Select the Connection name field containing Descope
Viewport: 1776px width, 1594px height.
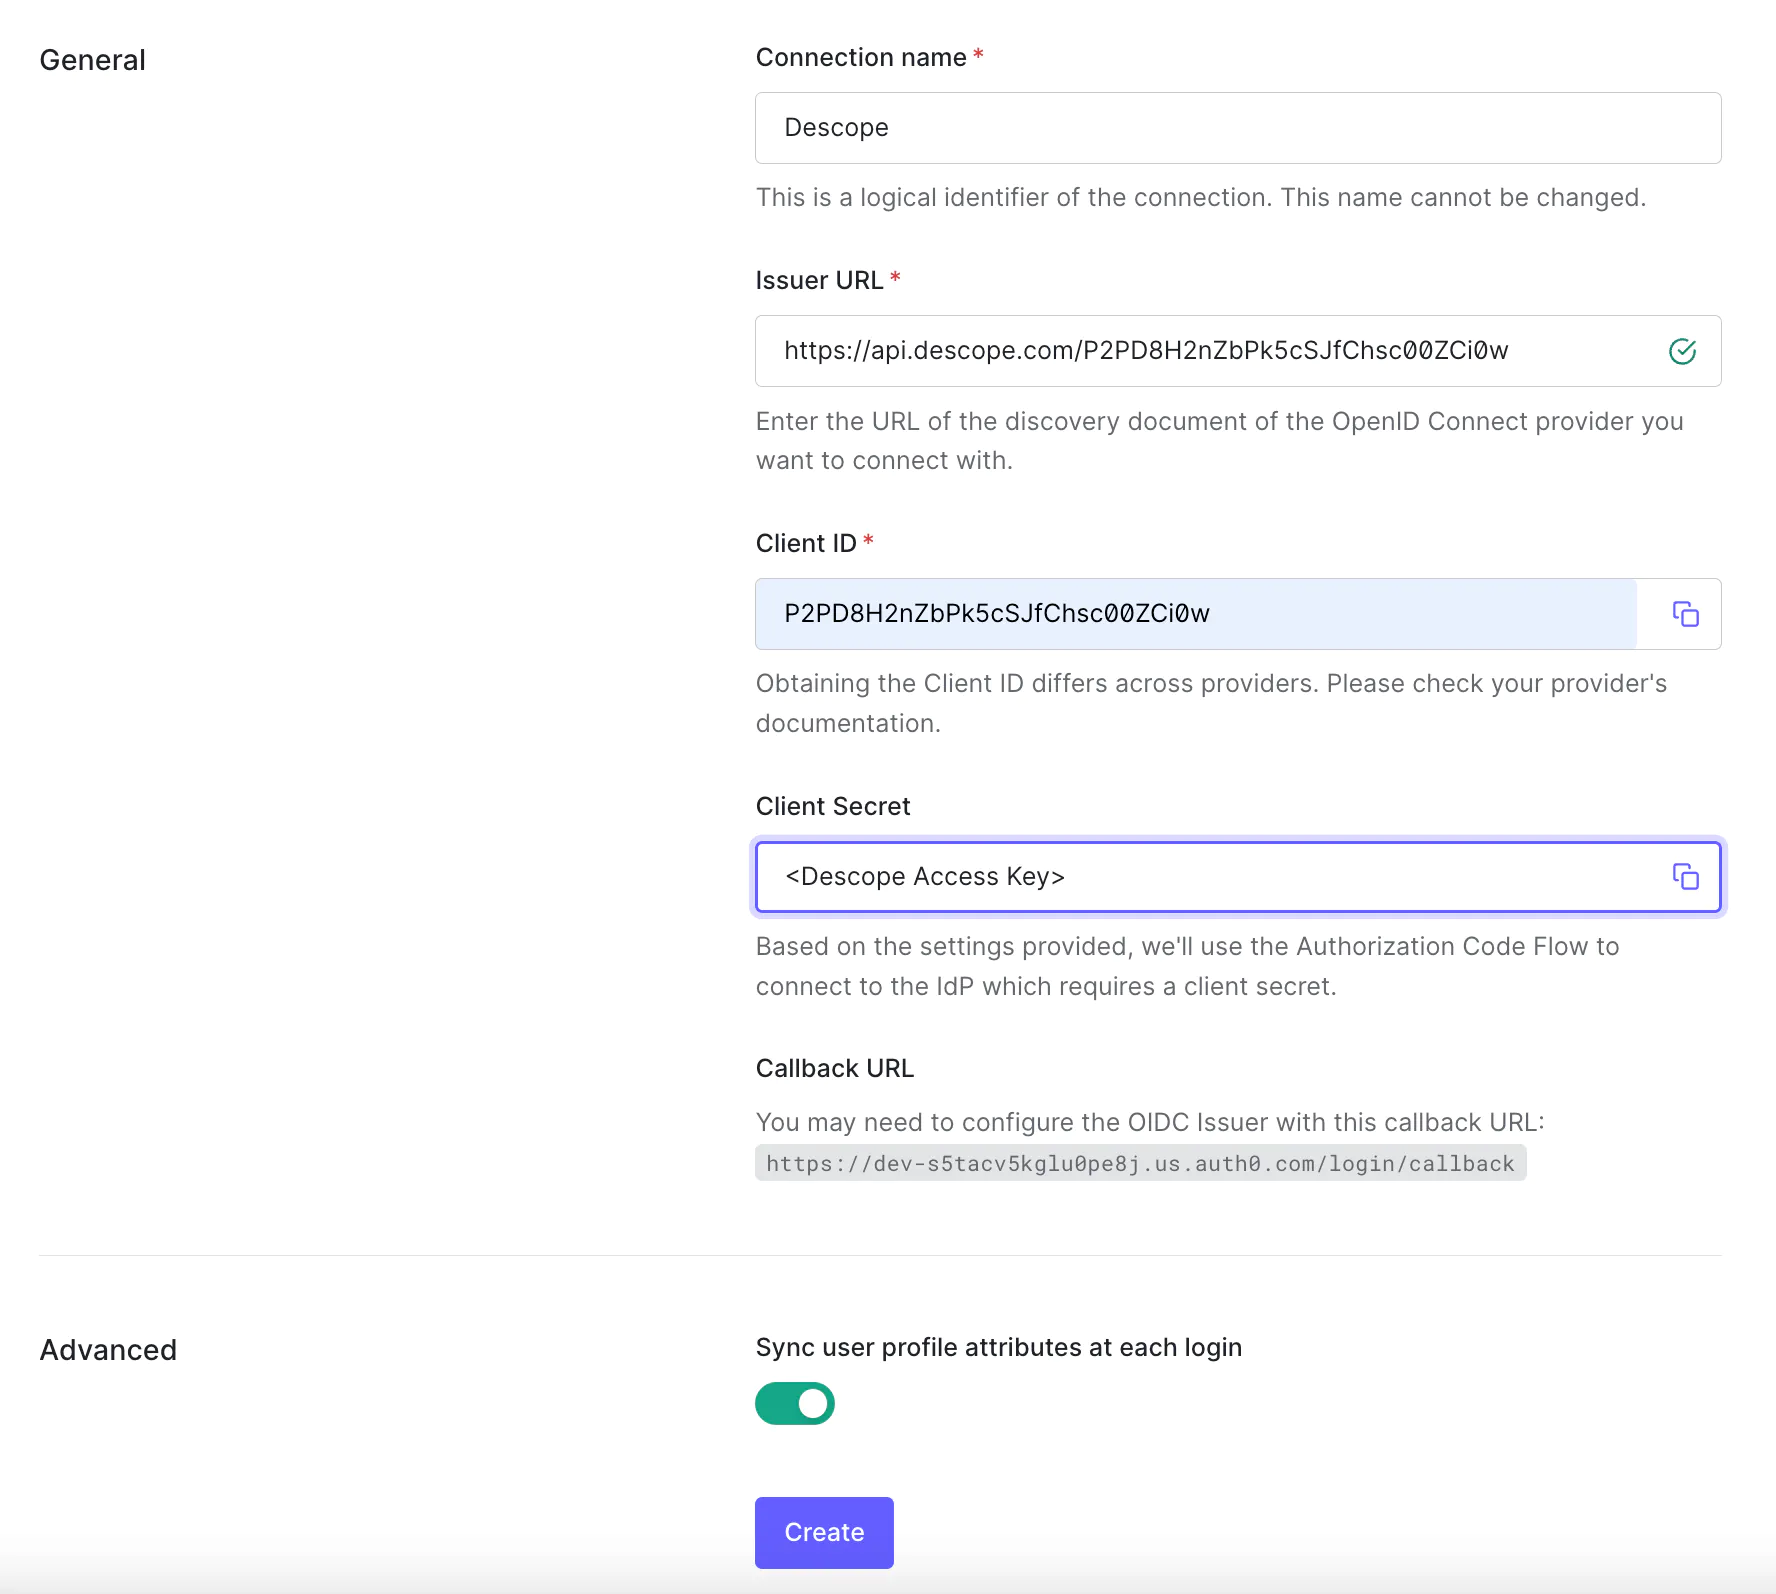1100,127
